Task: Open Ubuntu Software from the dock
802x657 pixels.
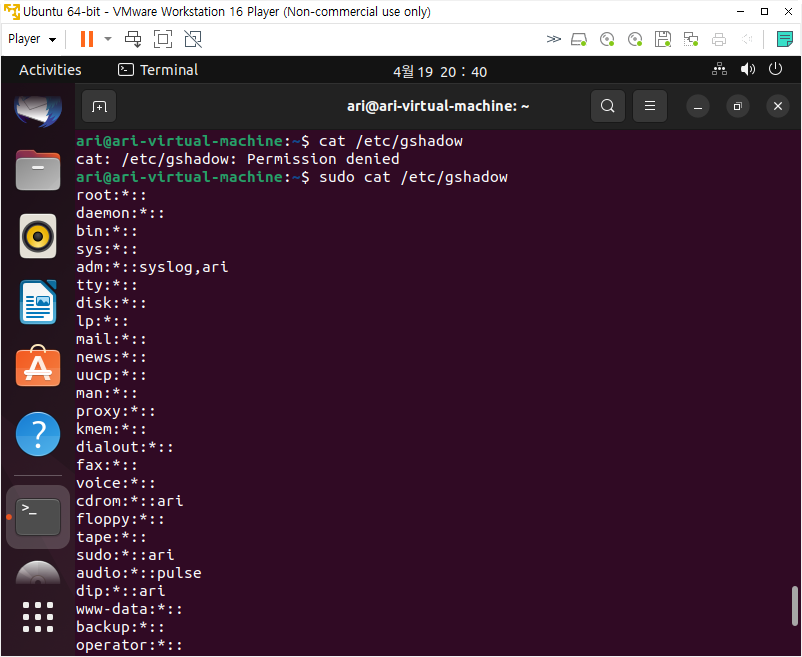Action: point(38,368)
